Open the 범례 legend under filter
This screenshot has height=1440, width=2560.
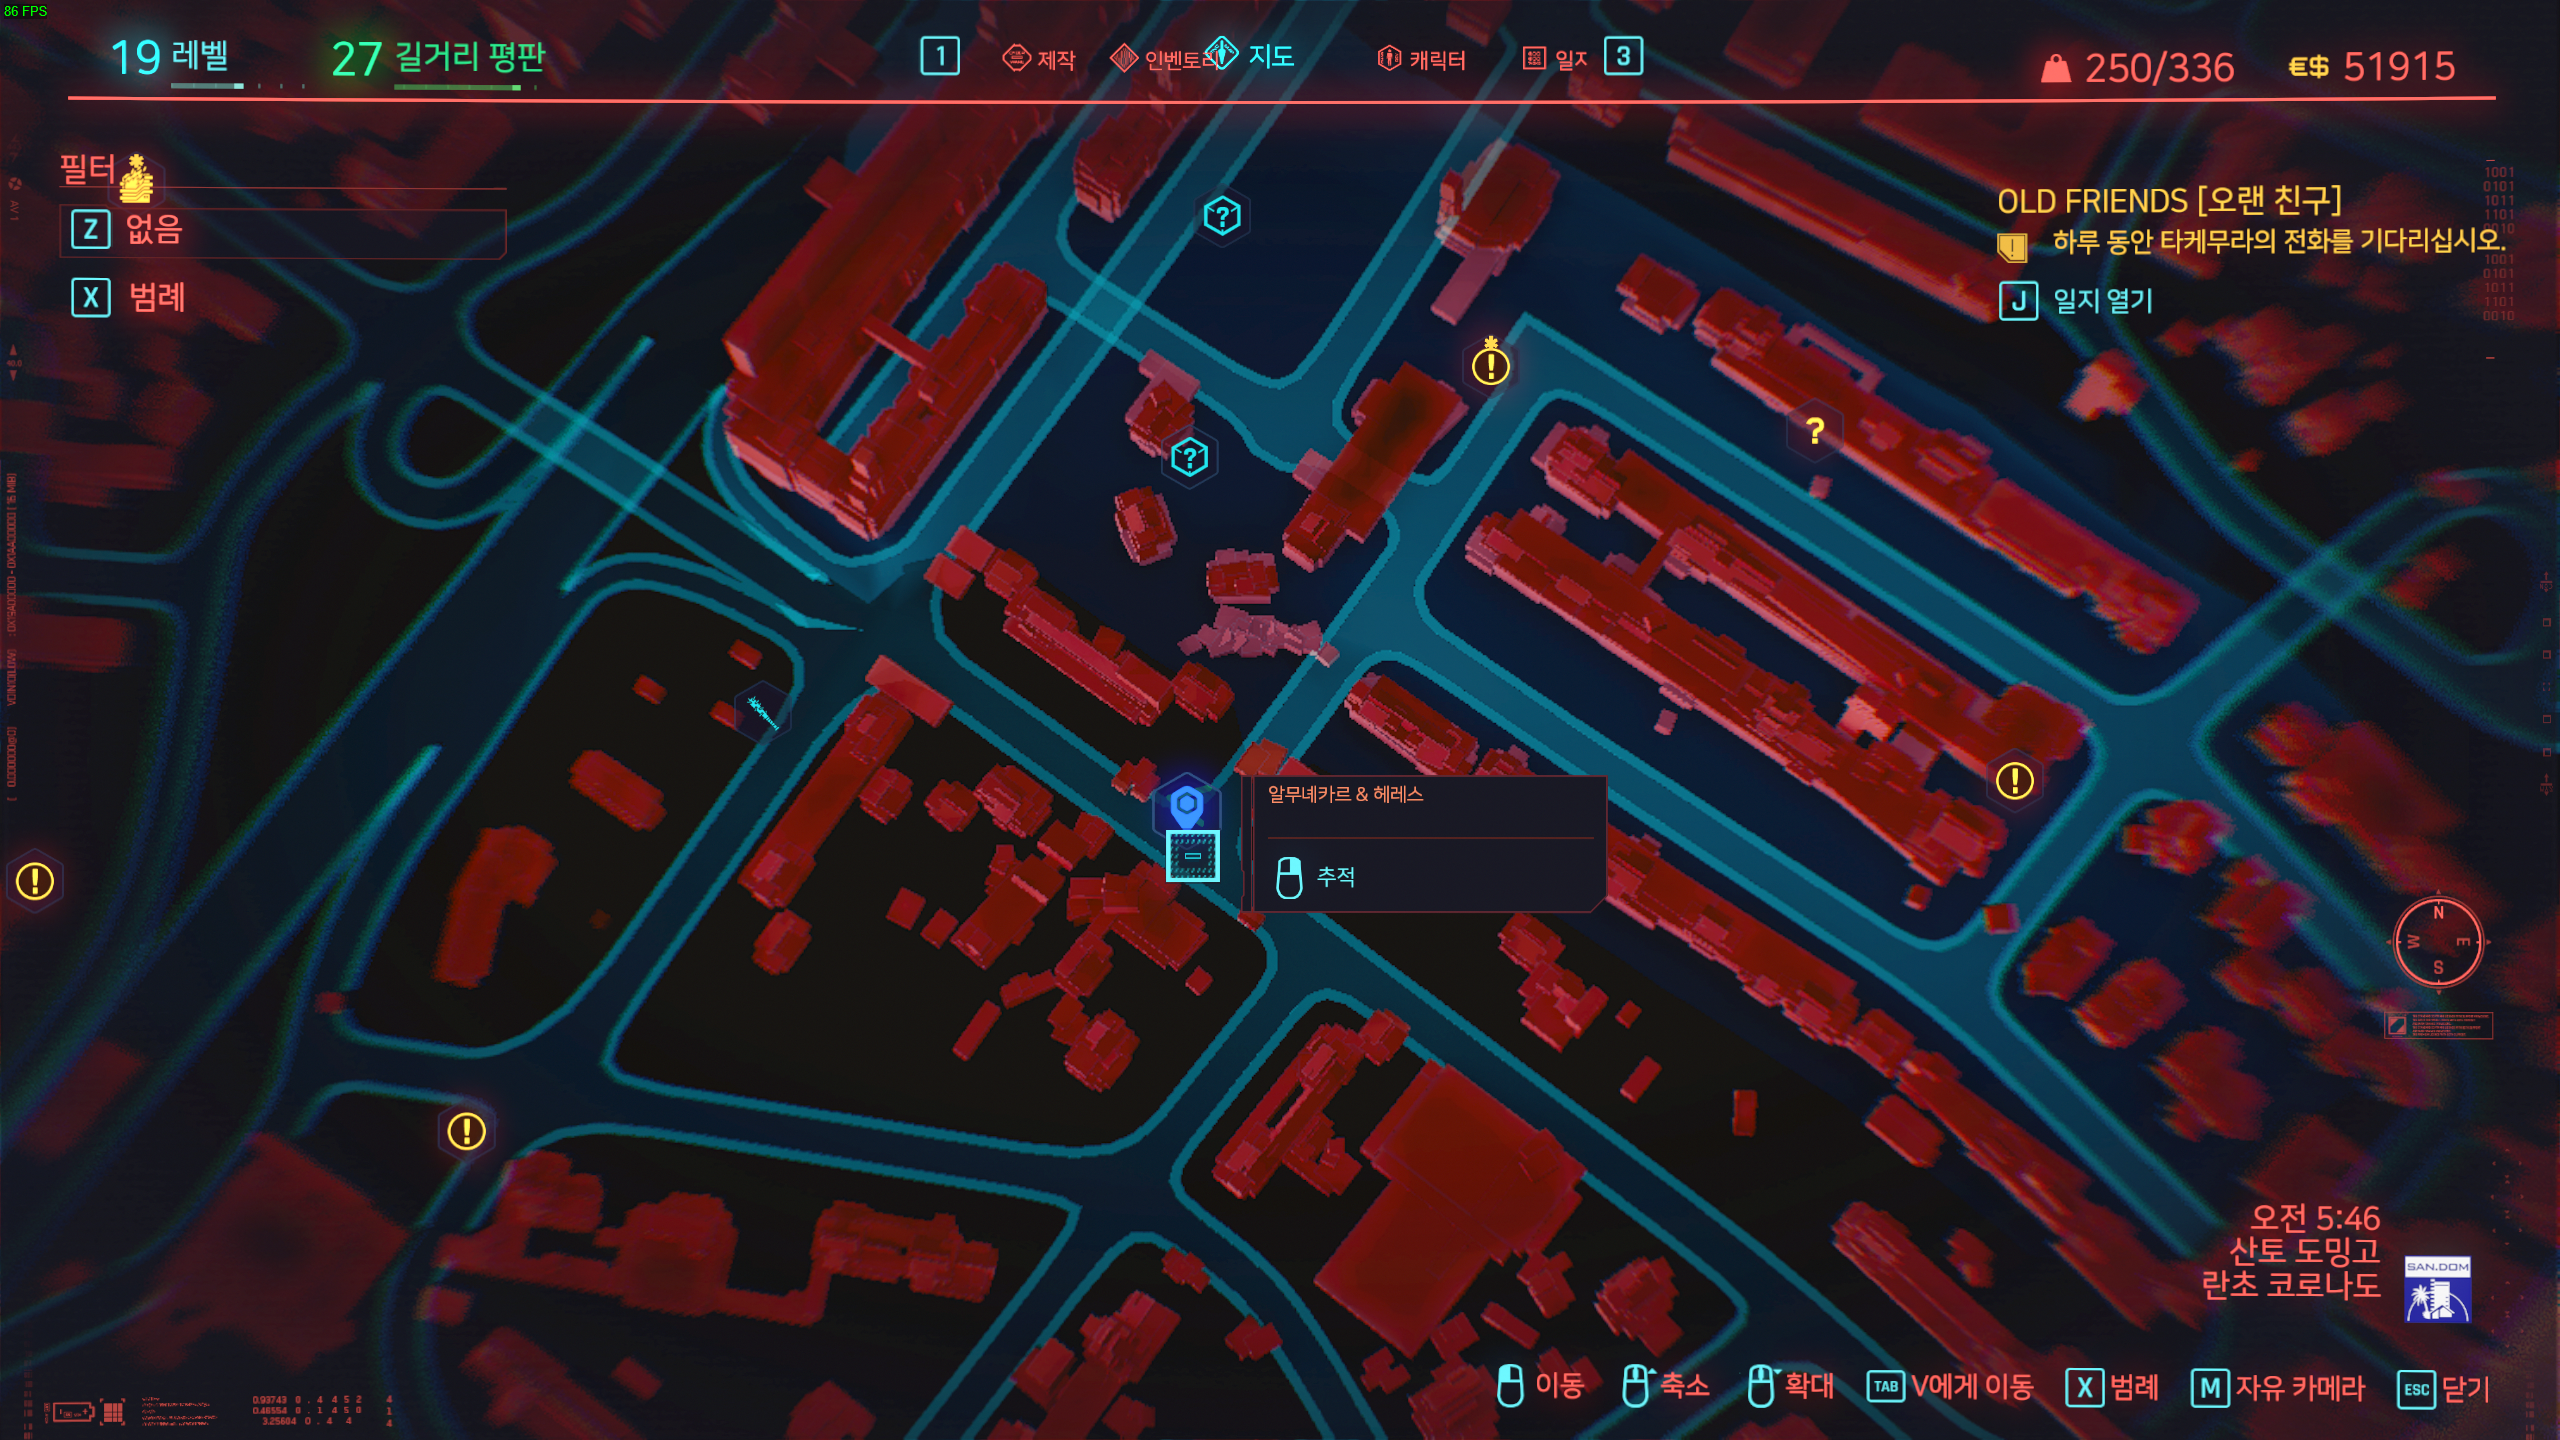tap(128, 297)
